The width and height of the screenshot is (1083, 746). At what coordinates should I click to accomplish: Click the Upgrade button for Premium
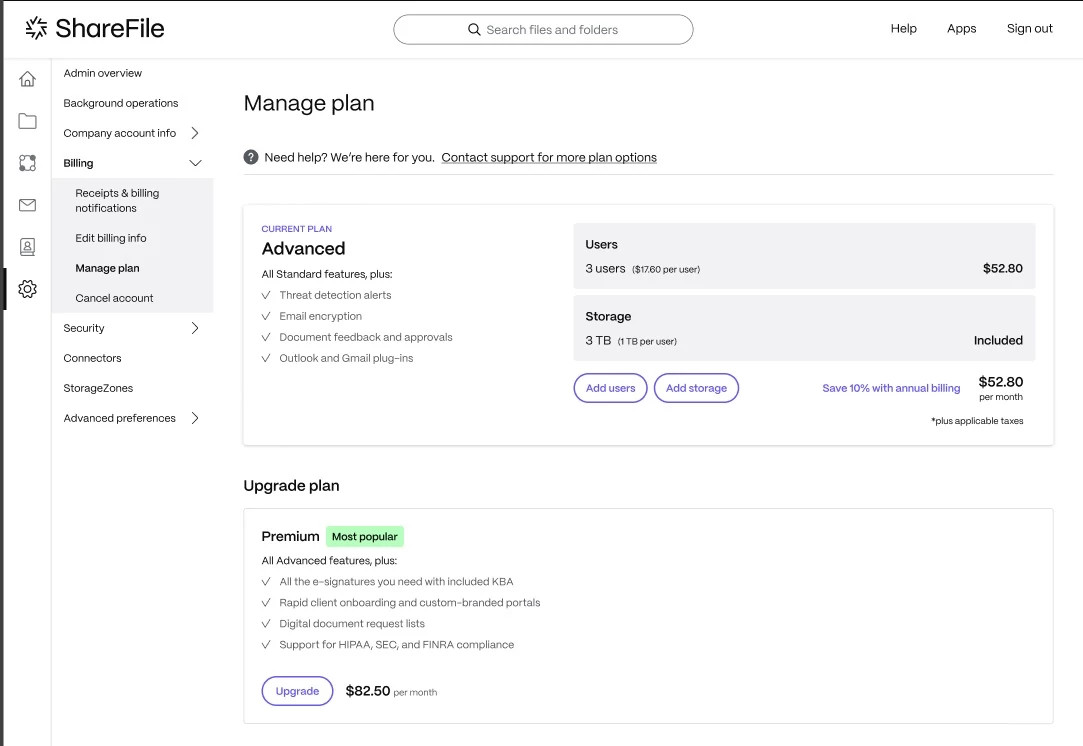tap(297, 691)
